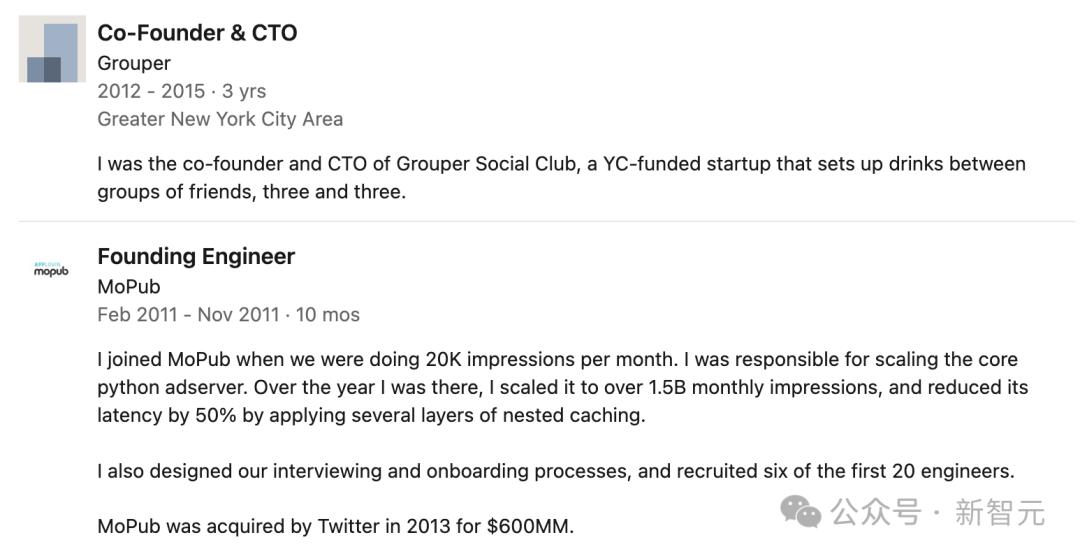Click the MoPub company name under Founding Engineer
This screenshot has width=1080, height=556.
point(129,287)
